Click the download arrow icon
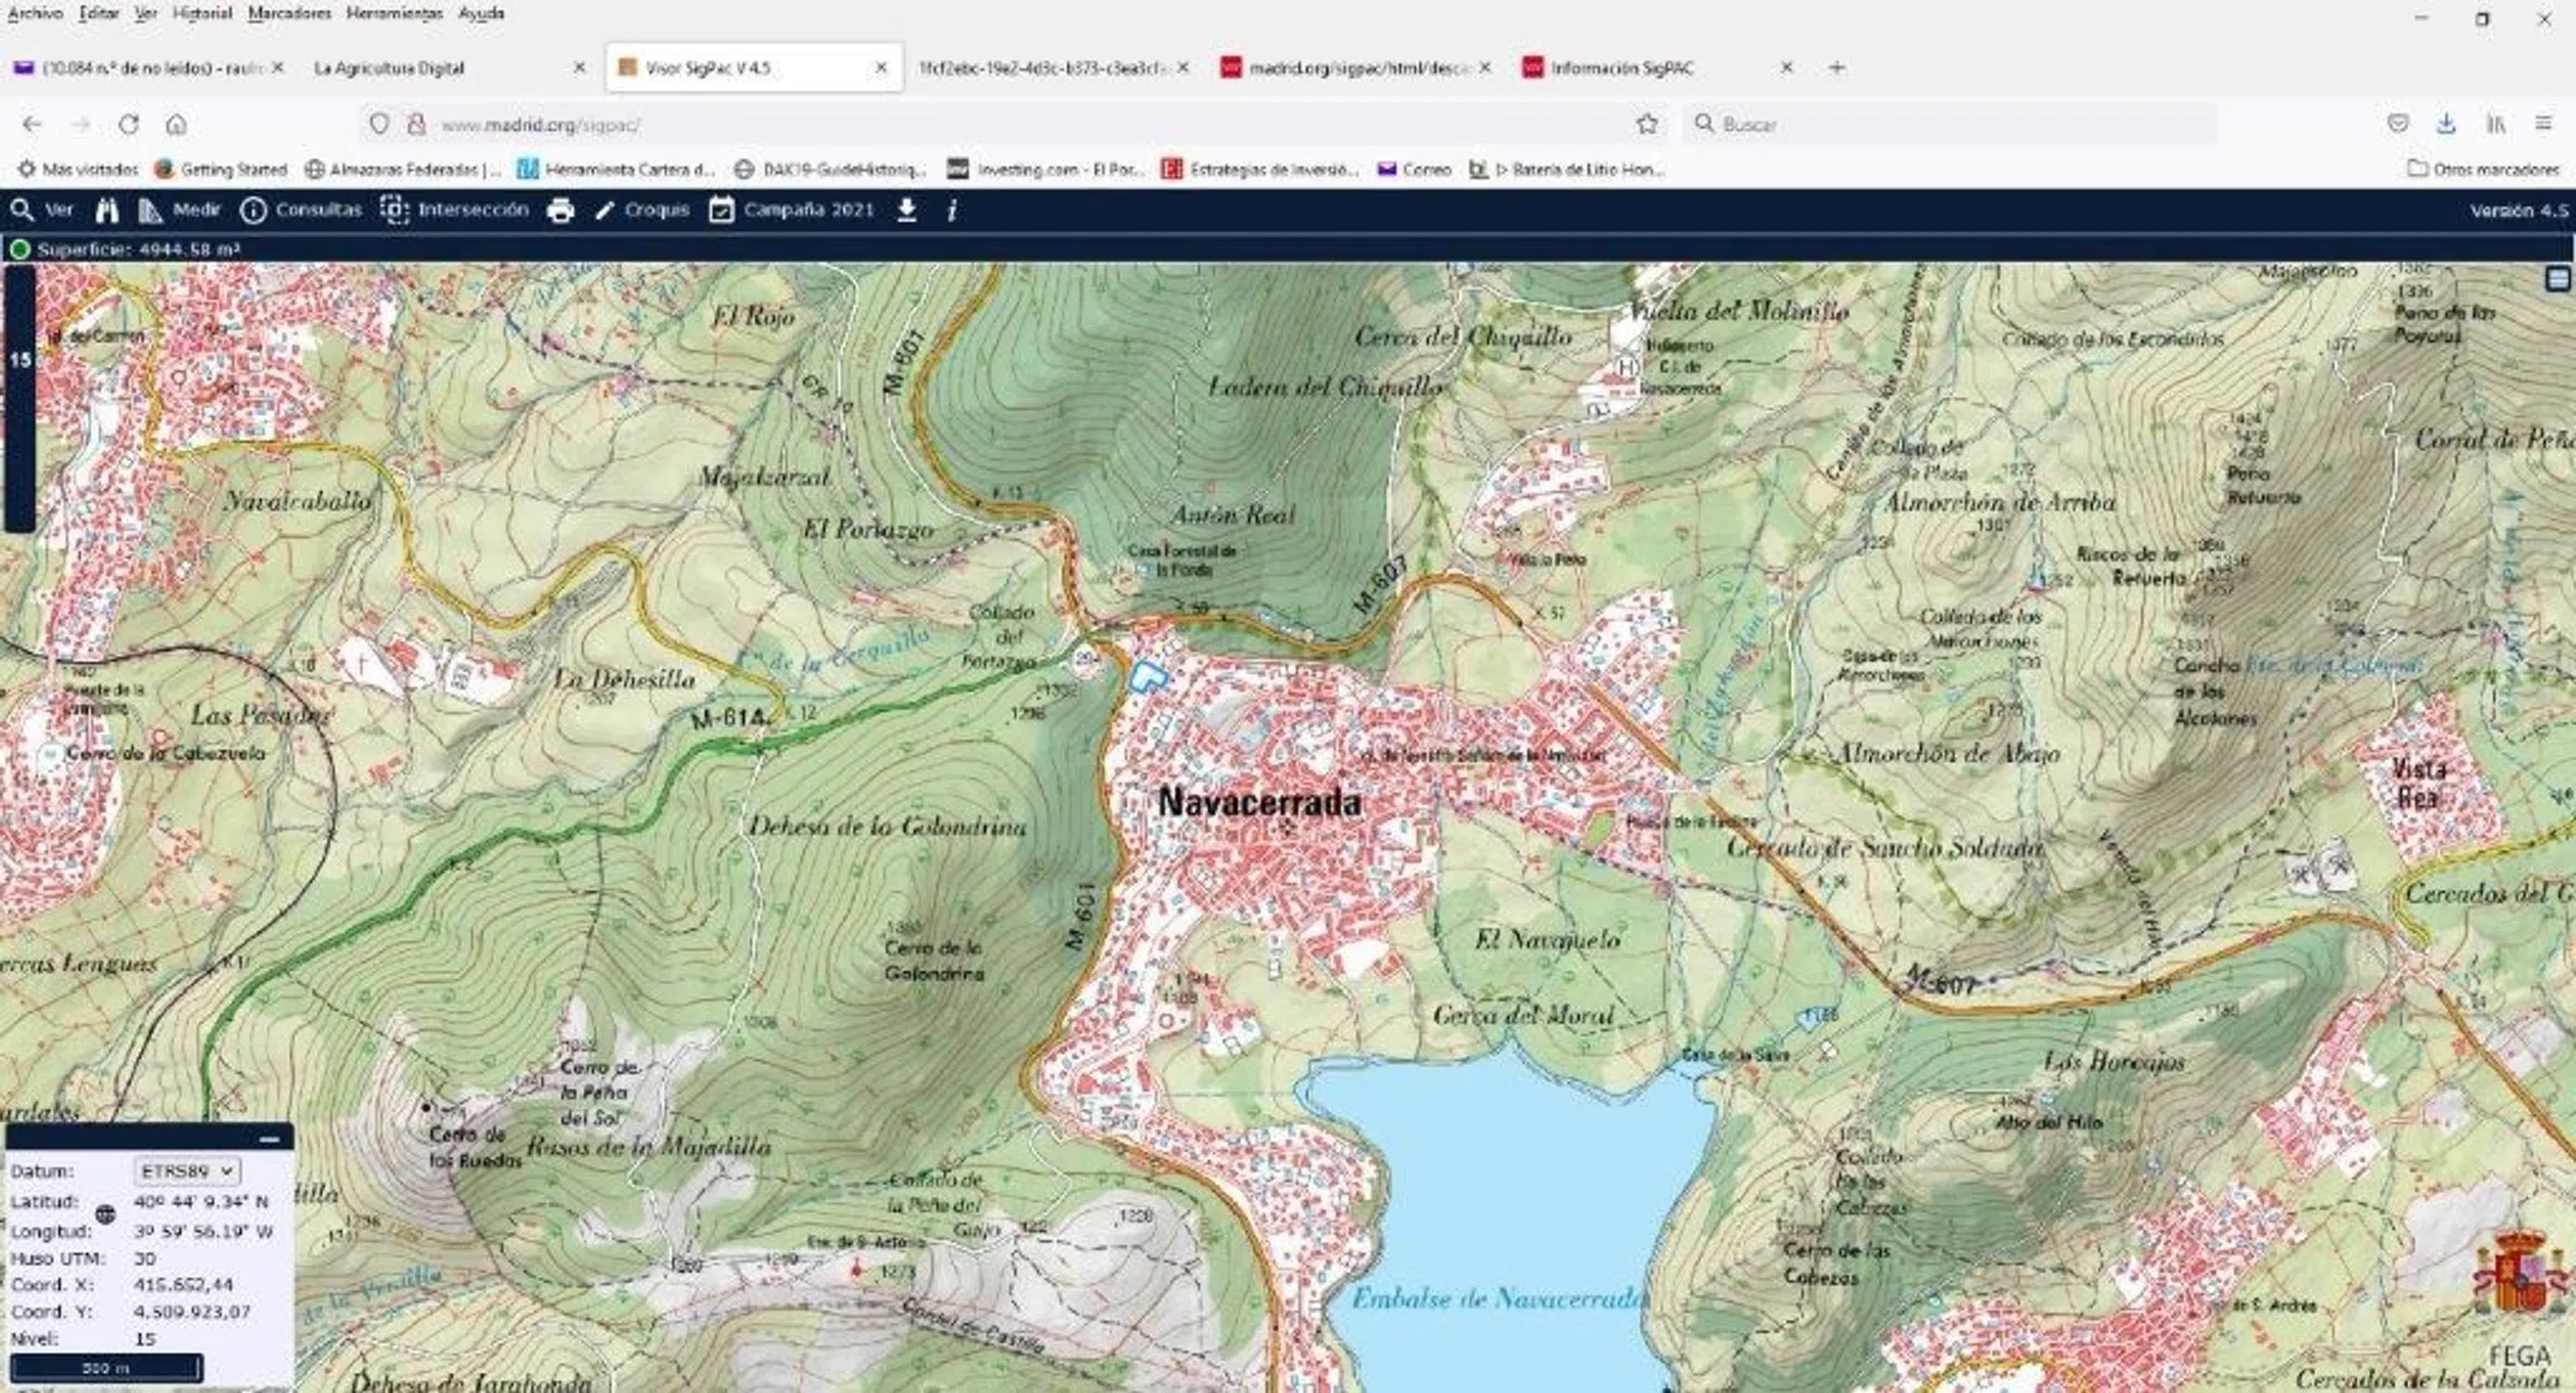 coord(906,210)
